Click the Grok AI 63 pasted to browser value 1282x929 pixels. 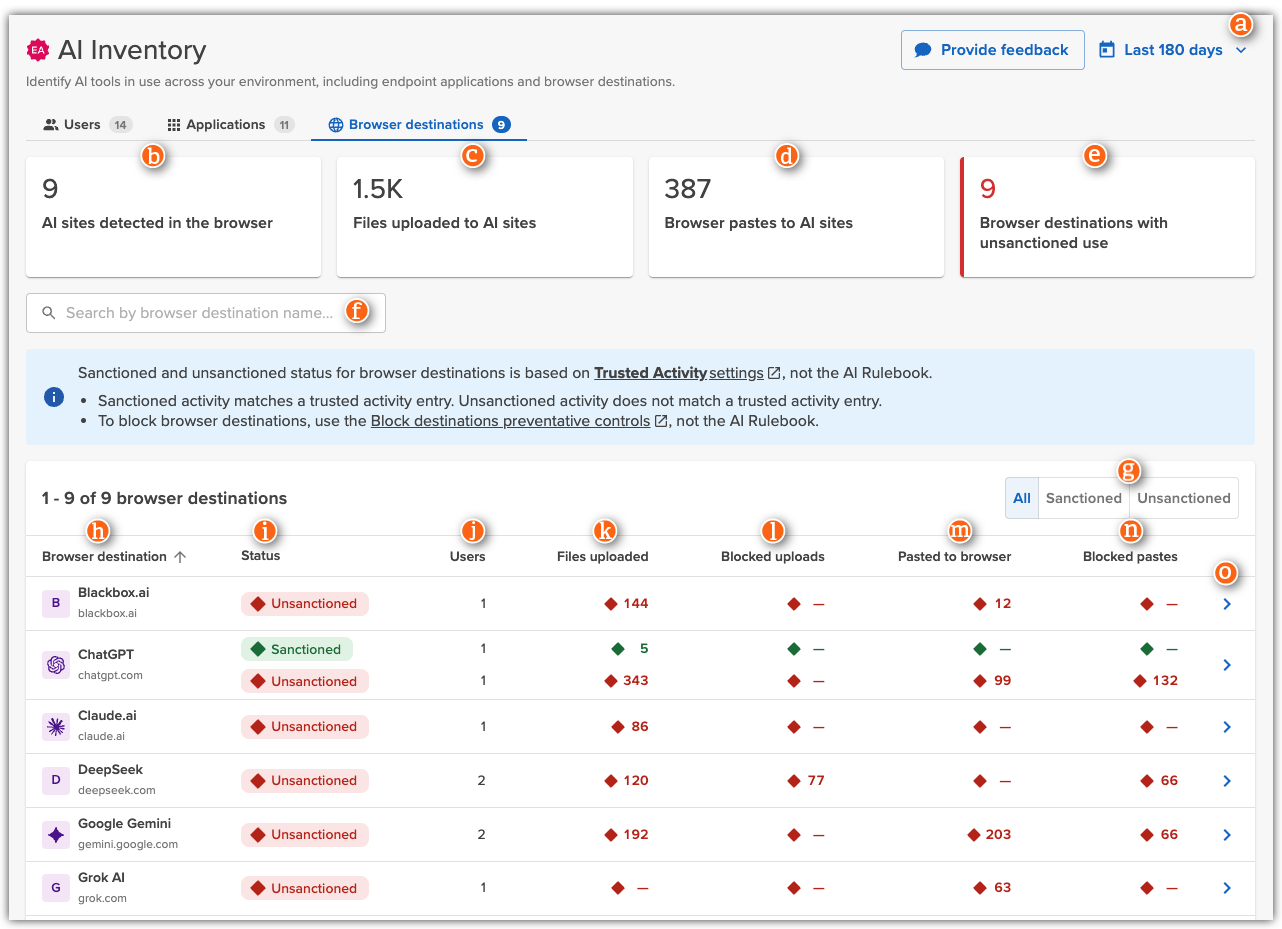1003,888
